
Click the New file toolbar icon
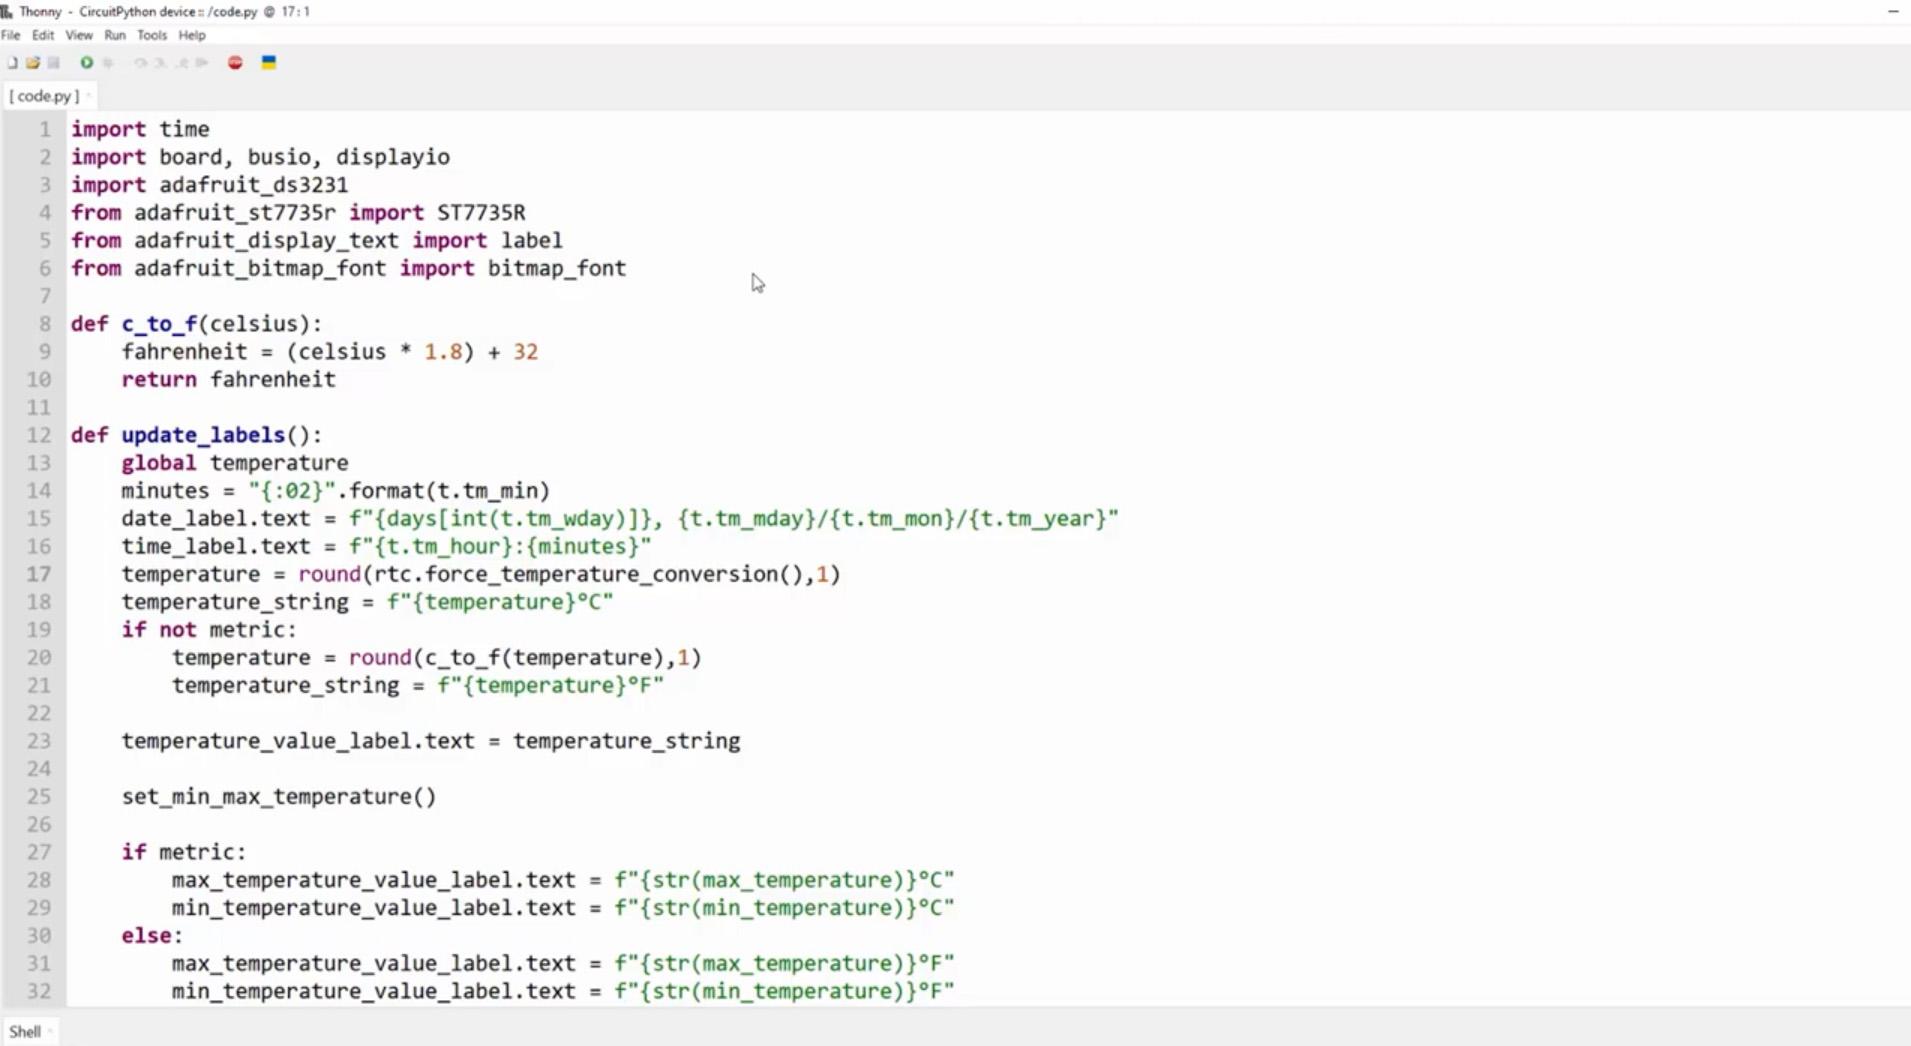coord(12,63)
